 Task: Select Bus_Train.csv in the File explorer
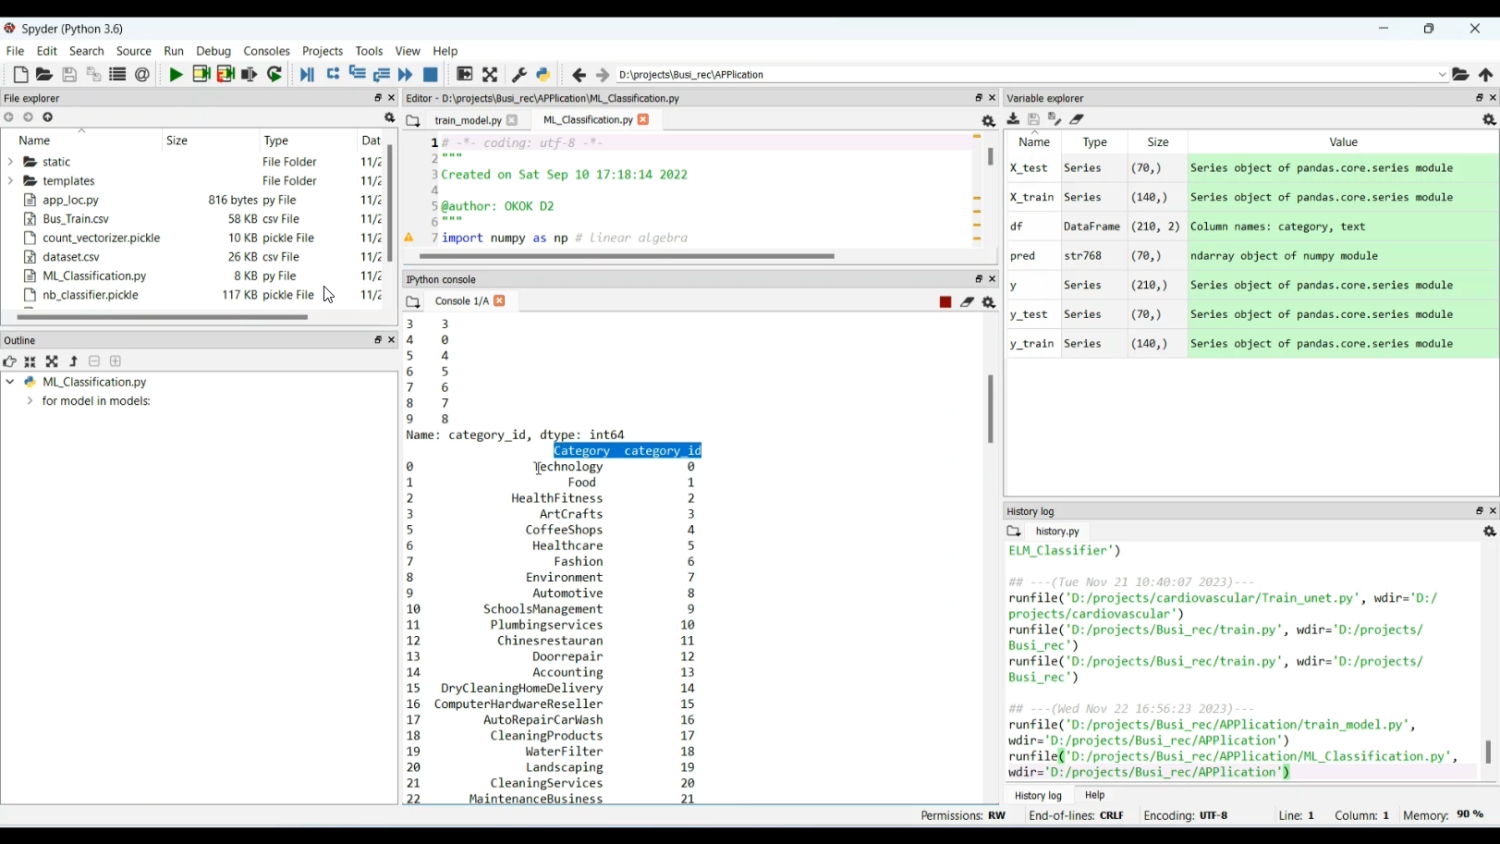pos(76,219)
